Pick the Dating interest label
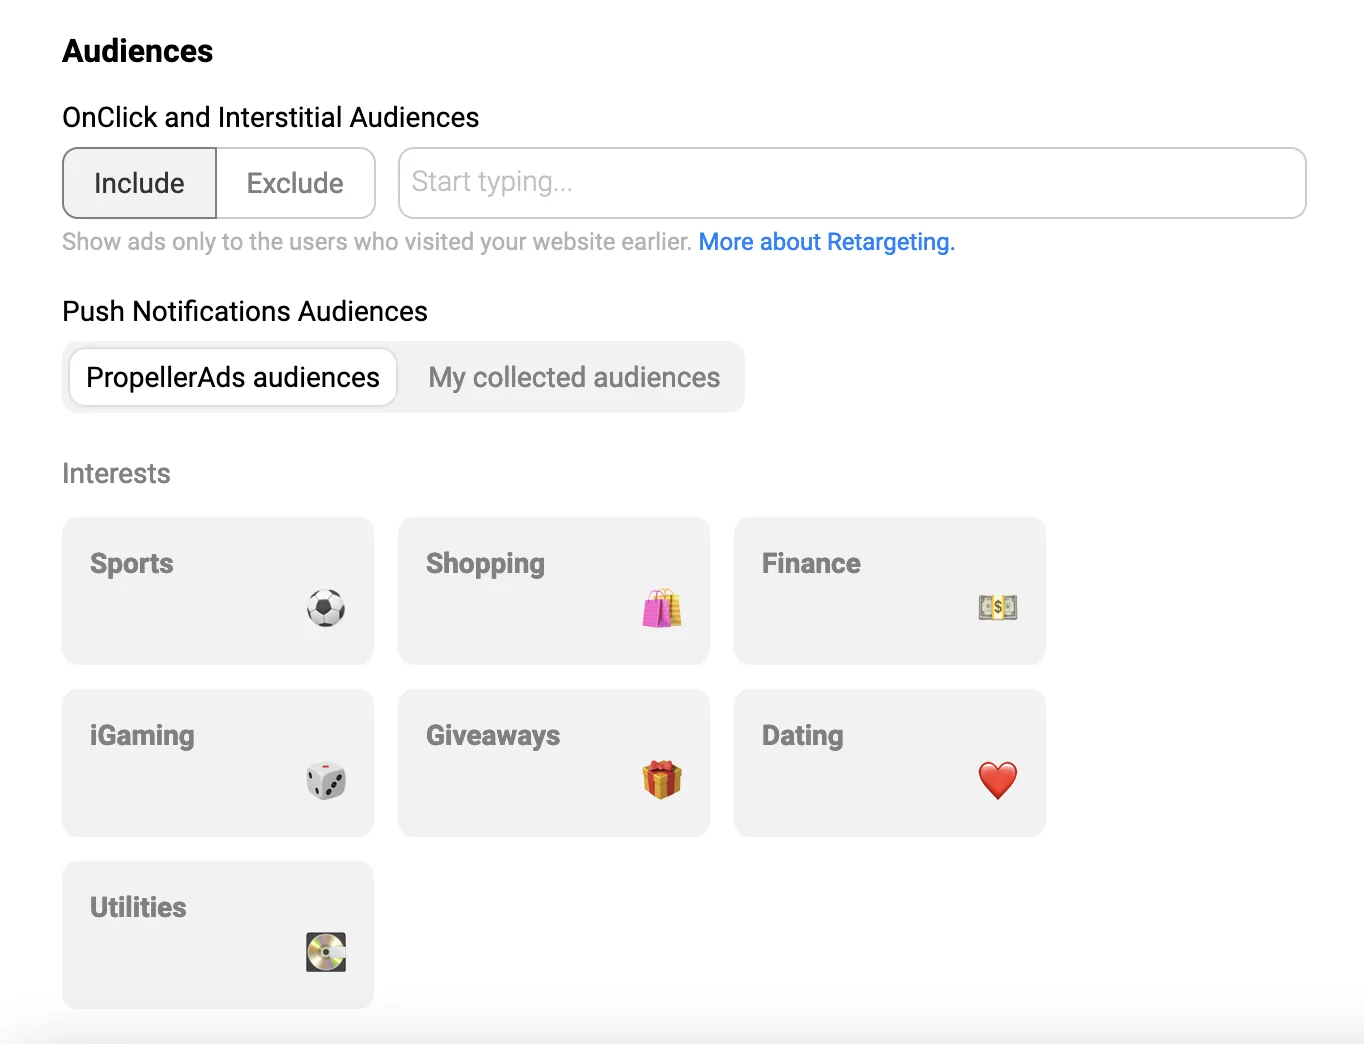Image resolution: width=1364 pixels, height=1044 pixels. (802, 736)
